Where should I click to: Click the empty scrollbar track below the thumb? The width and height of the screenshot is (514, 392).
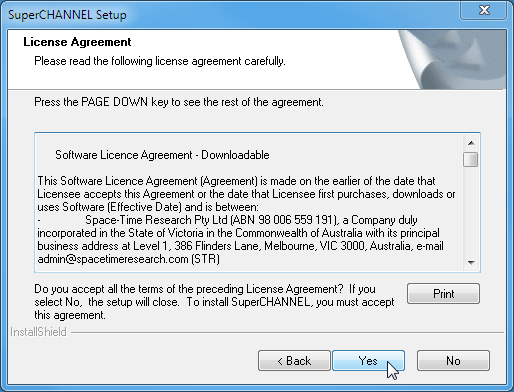click(471, 211)
